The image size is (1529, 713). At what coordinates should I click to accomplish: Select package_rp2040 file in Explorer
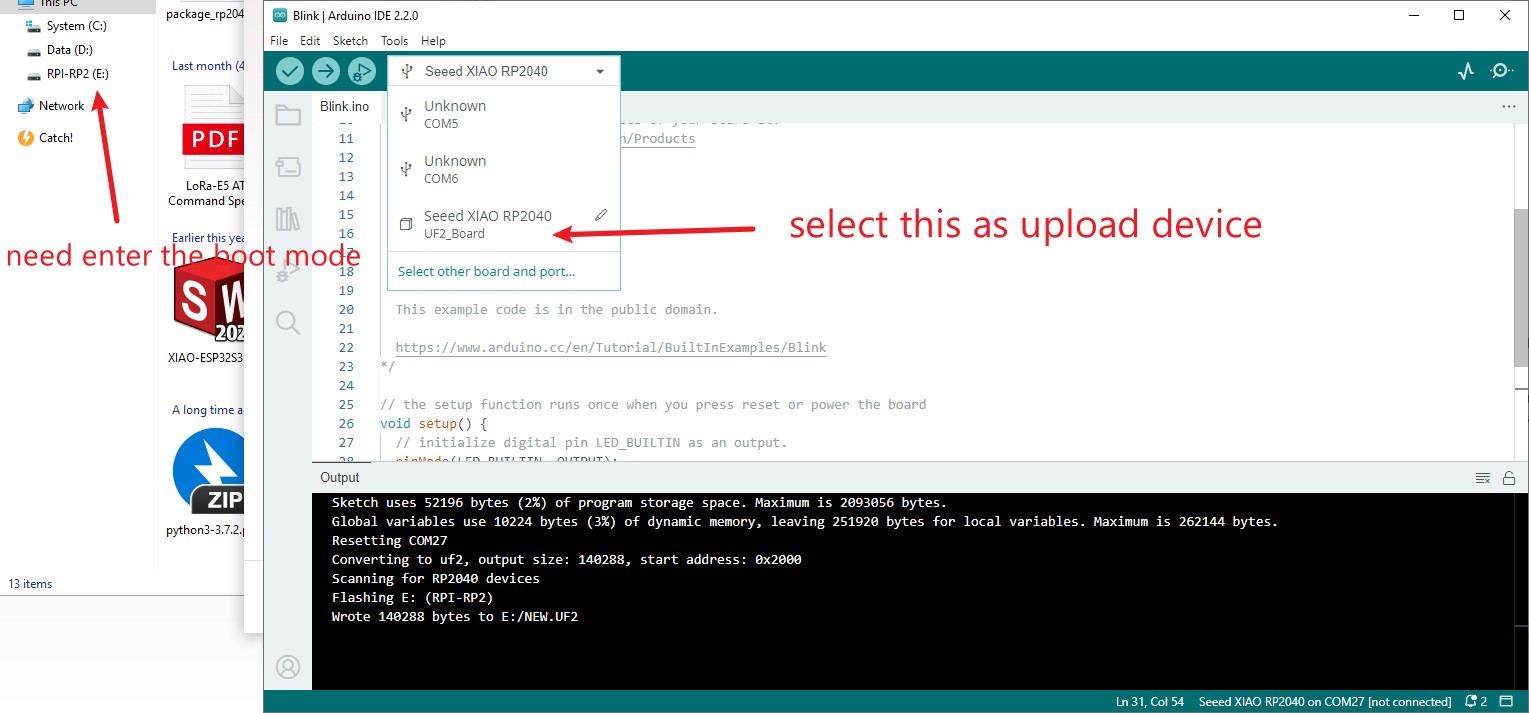coord(205,14)
